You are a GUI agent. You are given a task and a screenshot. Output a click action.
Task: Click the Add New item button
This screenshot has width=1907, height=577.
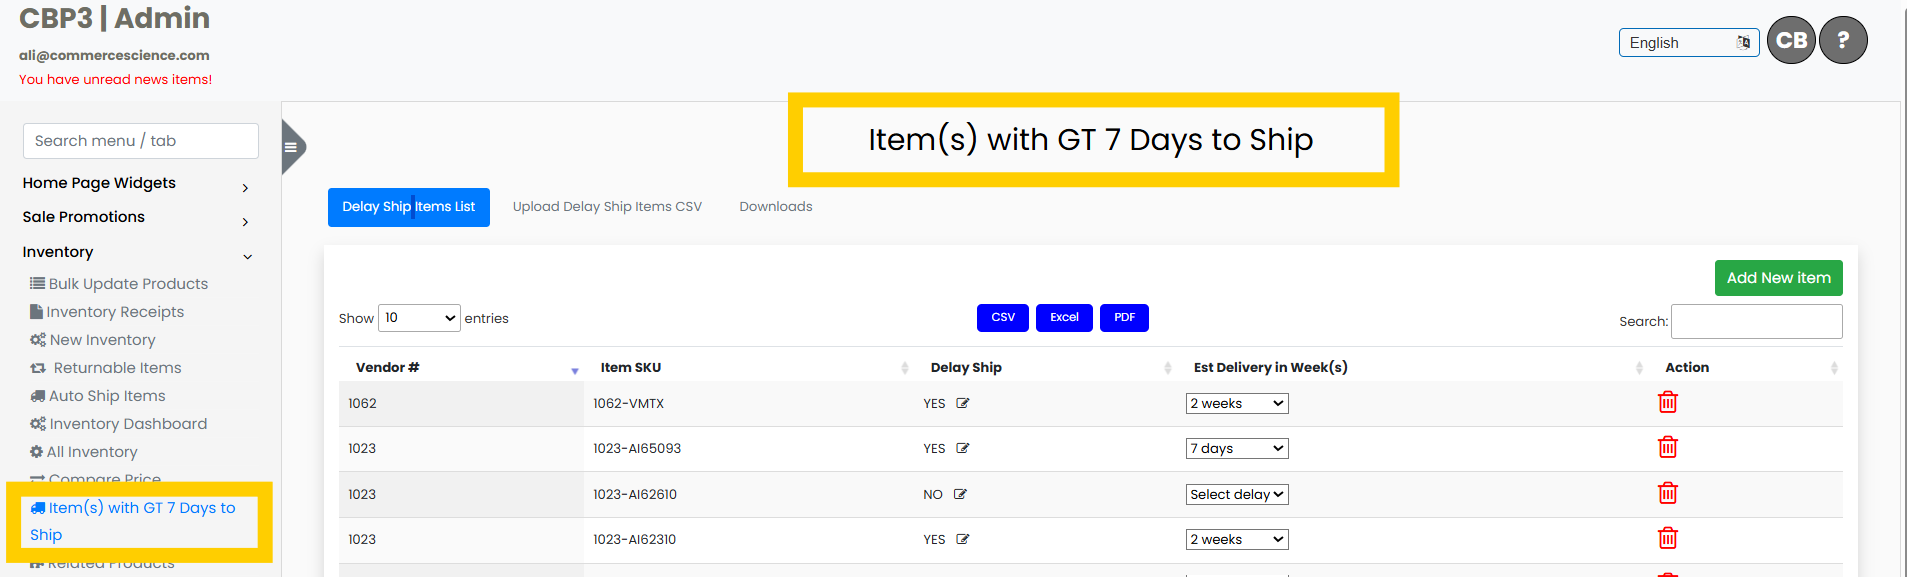click(x=1777, y=278)
